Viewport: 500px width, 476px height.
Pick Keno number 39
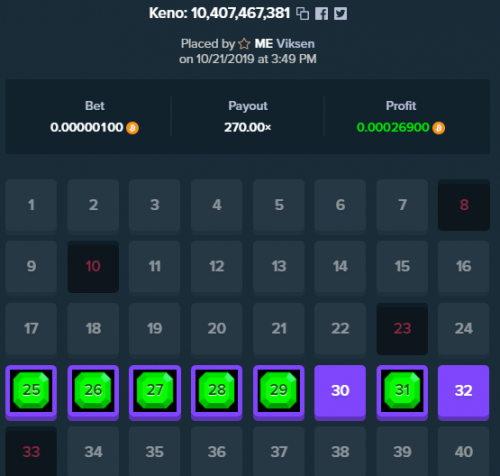pyautogui.click(x=402, y=451)
